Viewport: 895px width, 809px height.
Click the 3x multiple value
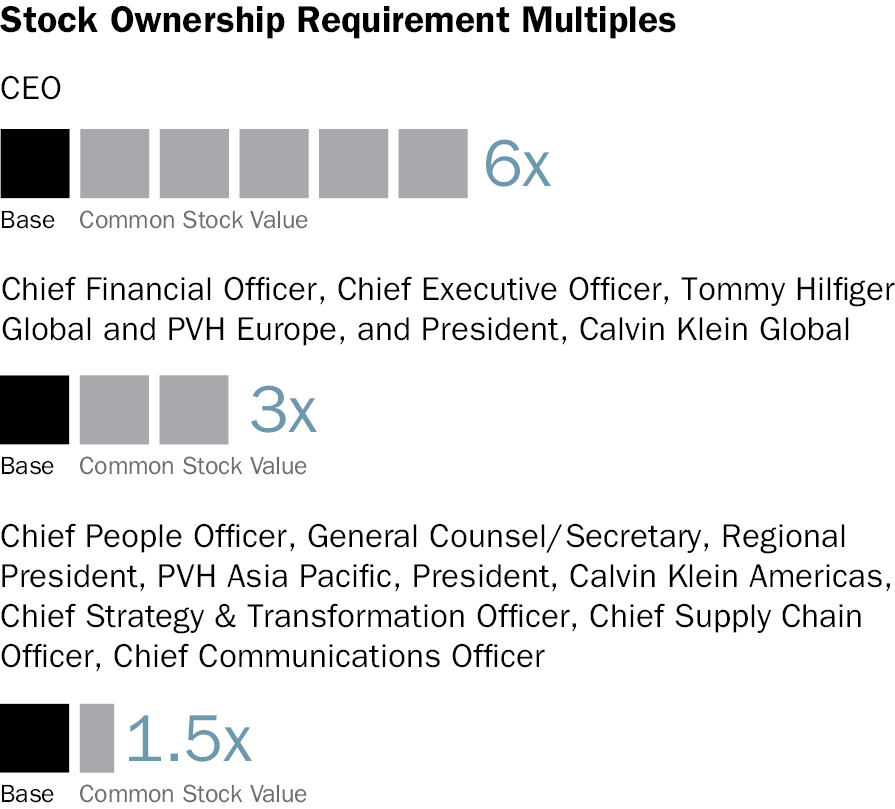point(283,410)
